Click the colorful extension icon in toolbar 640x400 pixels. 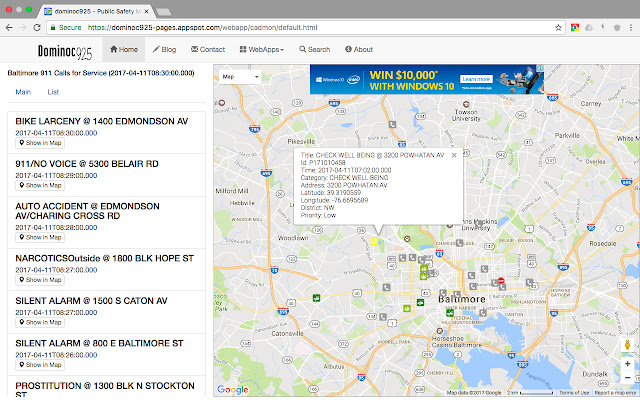tap(575, 28)
